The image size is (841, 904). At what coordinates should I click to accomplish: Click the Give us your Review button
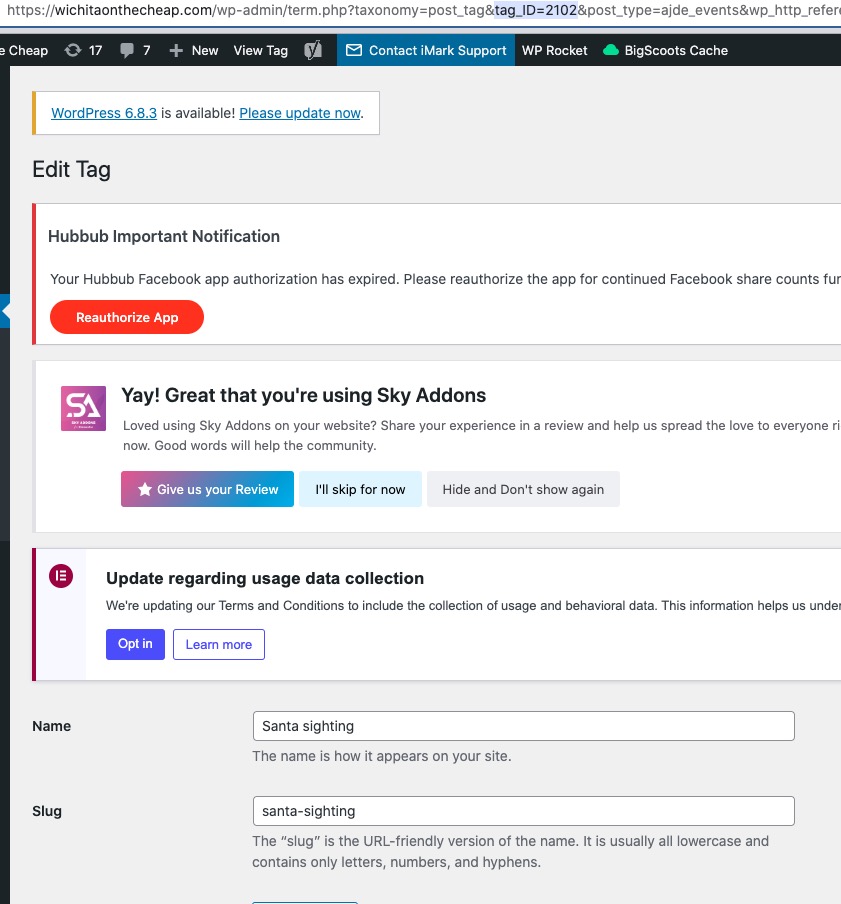[x=207, y=489]
